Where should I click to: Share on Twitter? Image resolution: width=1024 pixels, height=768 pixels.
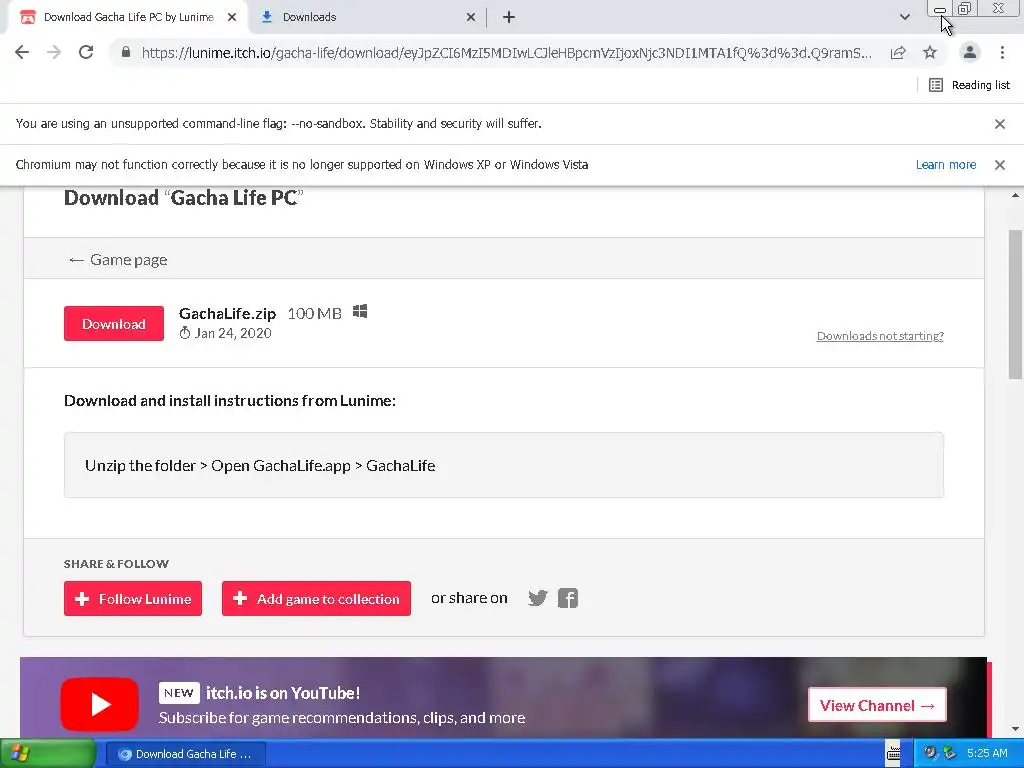coord(537,598)
